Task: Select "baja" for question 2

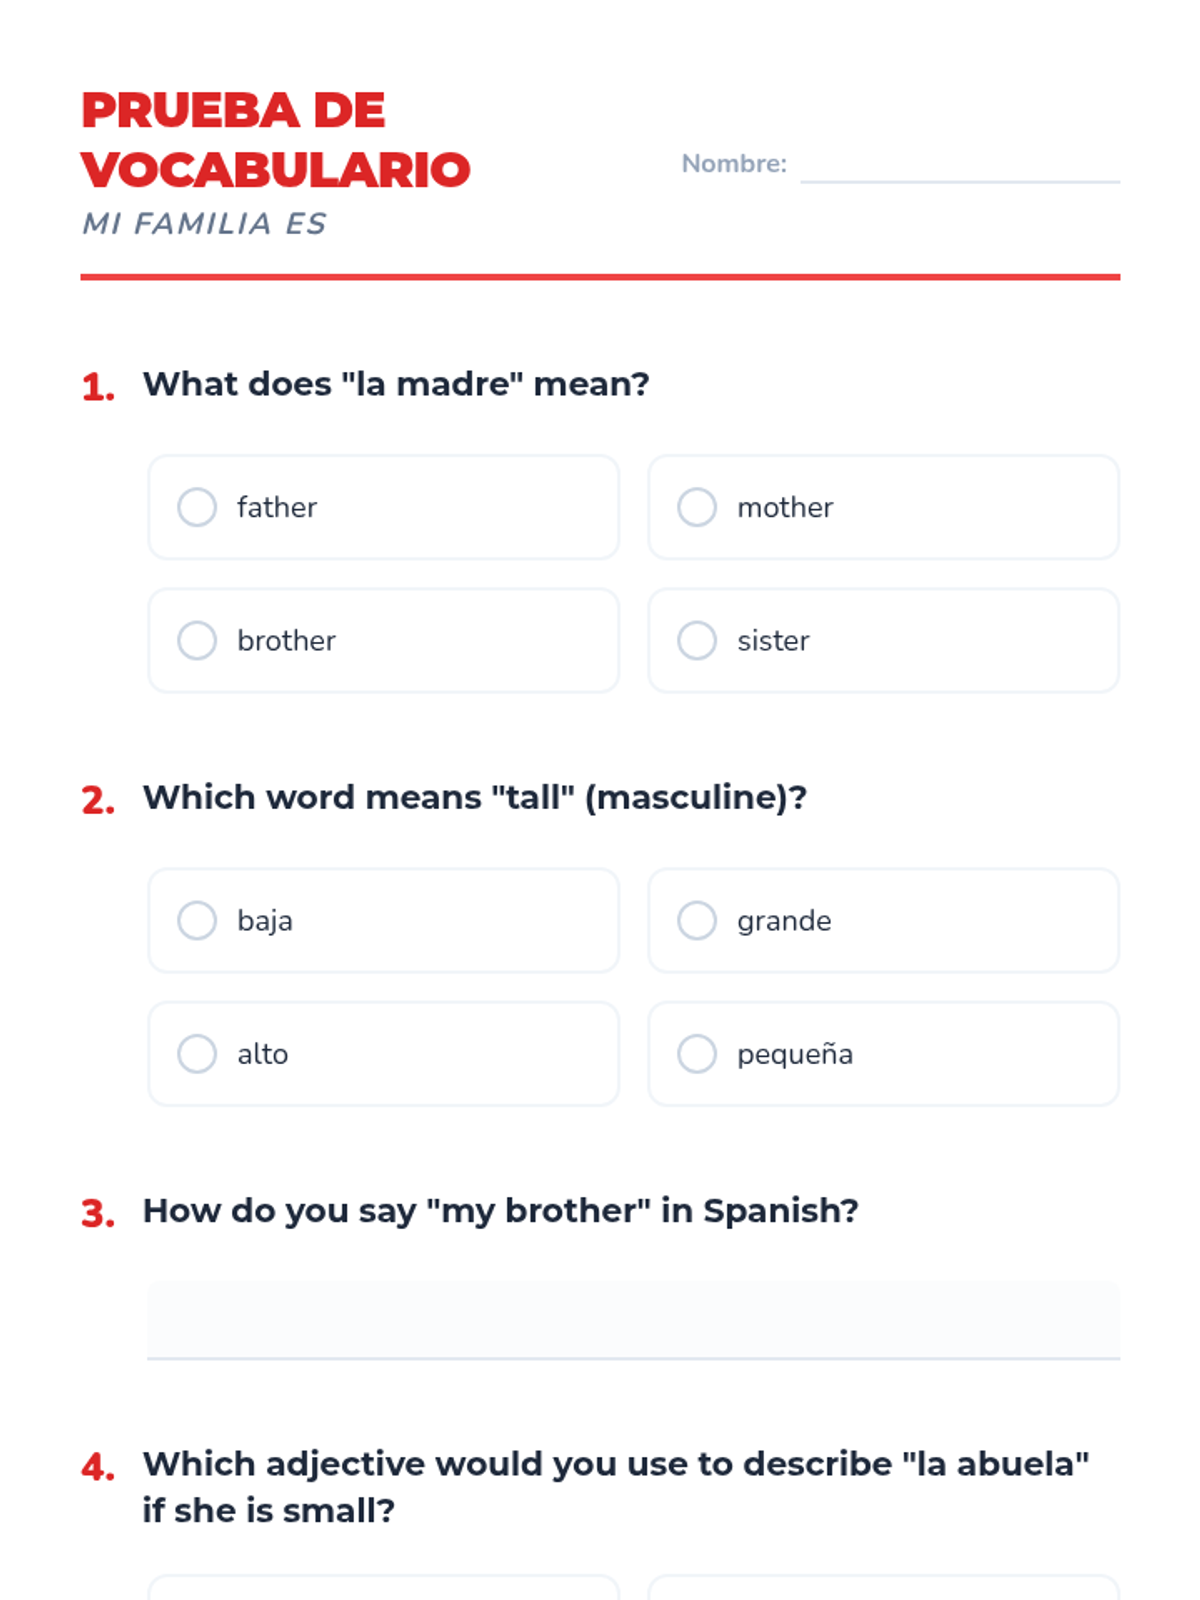Action: point(197,920)
